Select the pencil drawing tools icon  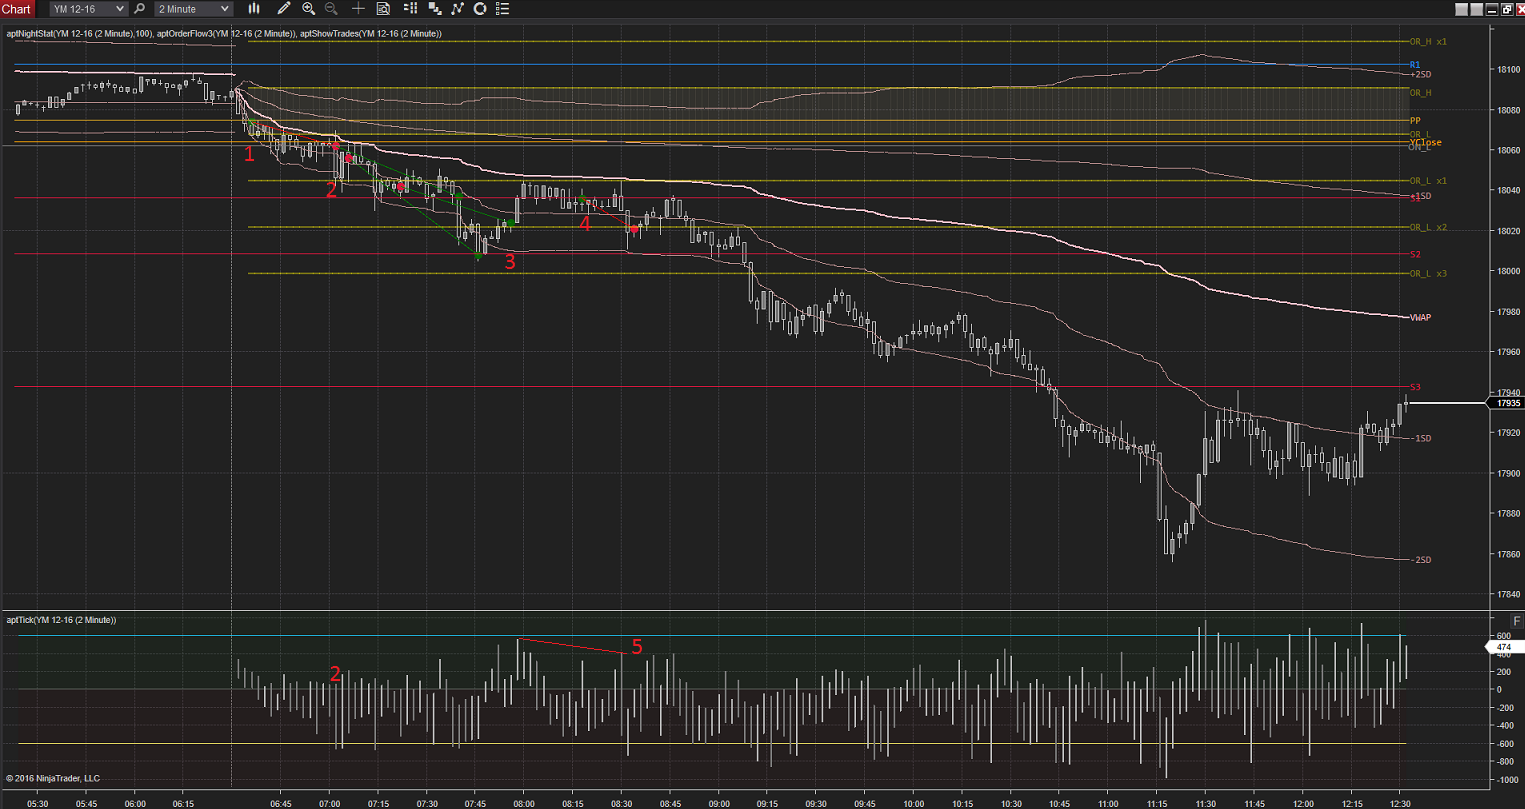(x=284, y=9)
